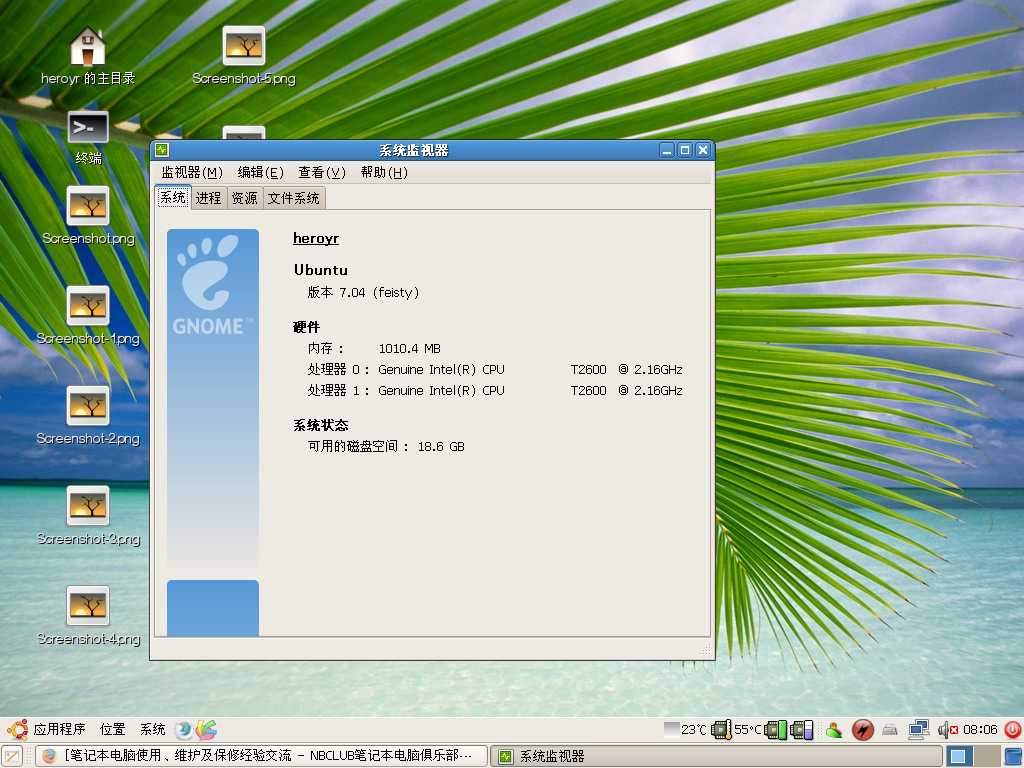Select the first workspace in switcher
This screenshot has width=1024, height=768.
(x=958, y=756)
